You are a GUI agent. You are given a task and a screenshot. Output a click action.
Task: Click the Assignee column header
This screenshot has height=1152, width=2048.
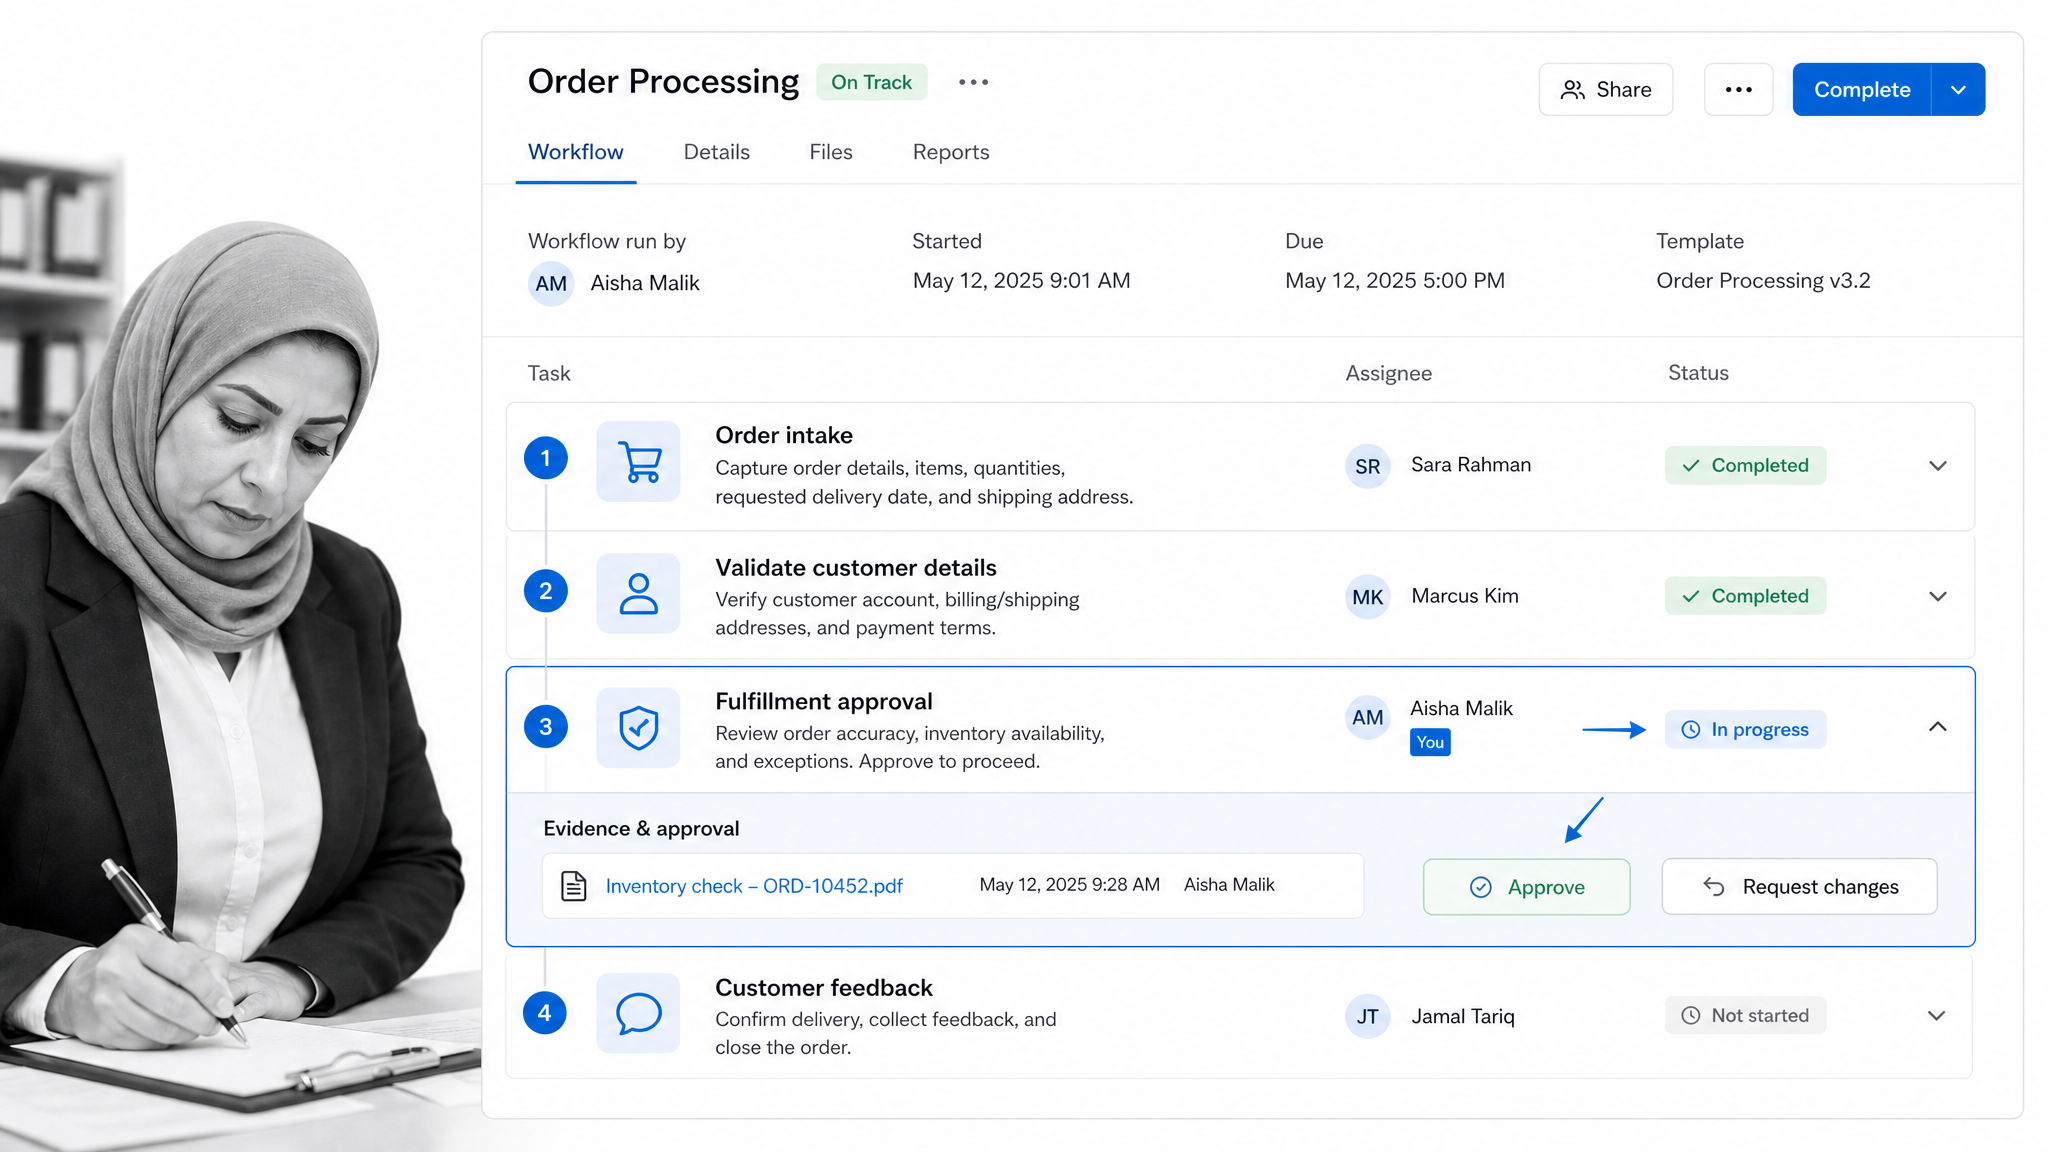click(1388, 373)
